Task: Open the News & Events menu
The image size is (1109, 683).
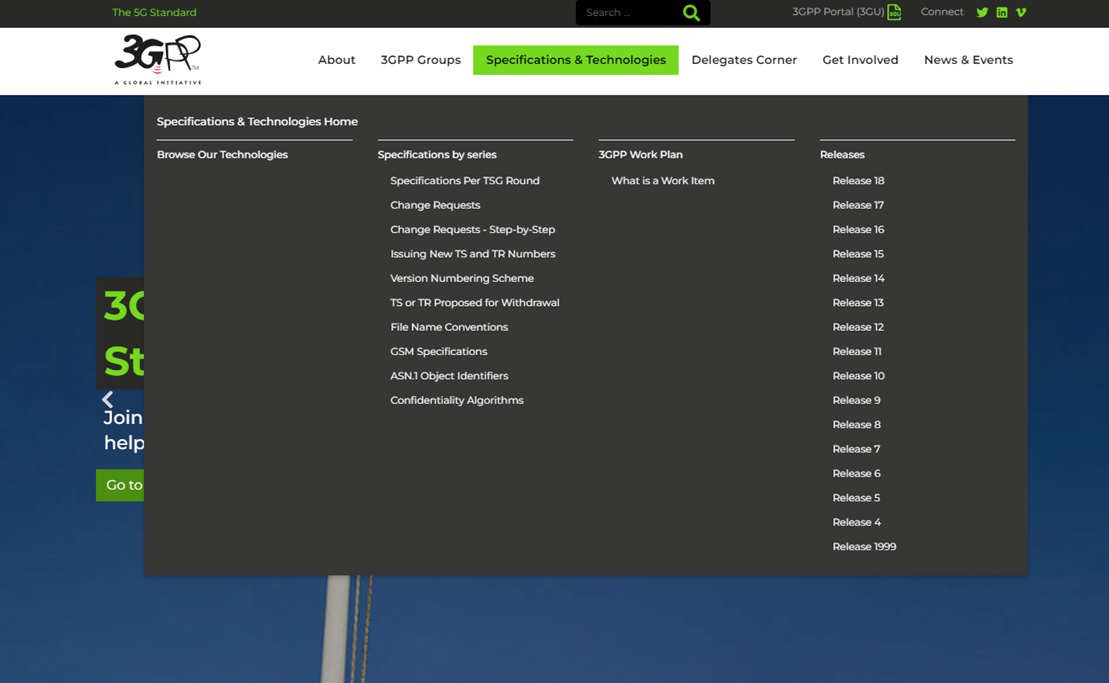Action: [968, 60]
